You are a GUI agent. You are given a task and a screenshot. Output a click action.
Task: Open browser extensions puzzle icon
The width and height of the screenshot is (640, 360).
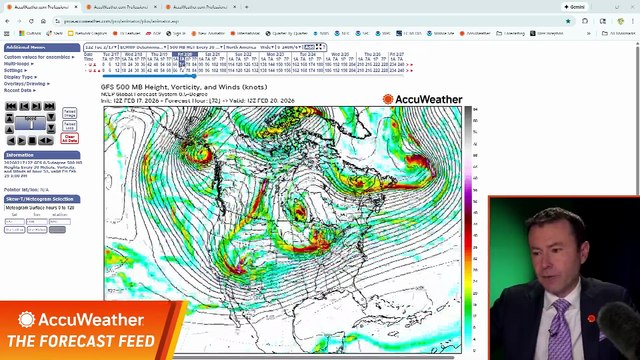(585, 21)
